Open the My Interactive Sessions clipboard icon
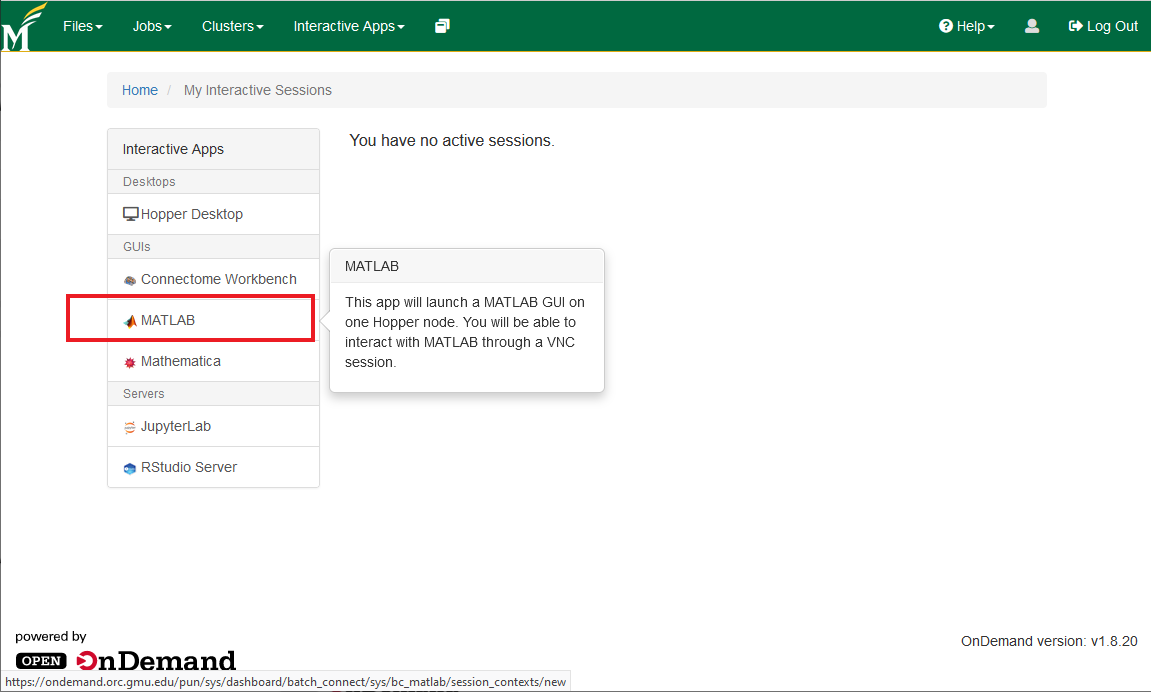Viewport: 1151px width, 692px height. coord(442,26)
